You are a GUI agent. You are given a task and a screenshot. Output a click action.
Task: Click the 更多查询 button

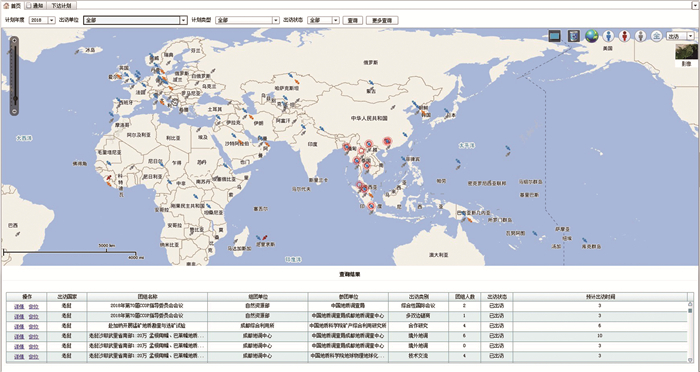[x=382, y=20]
